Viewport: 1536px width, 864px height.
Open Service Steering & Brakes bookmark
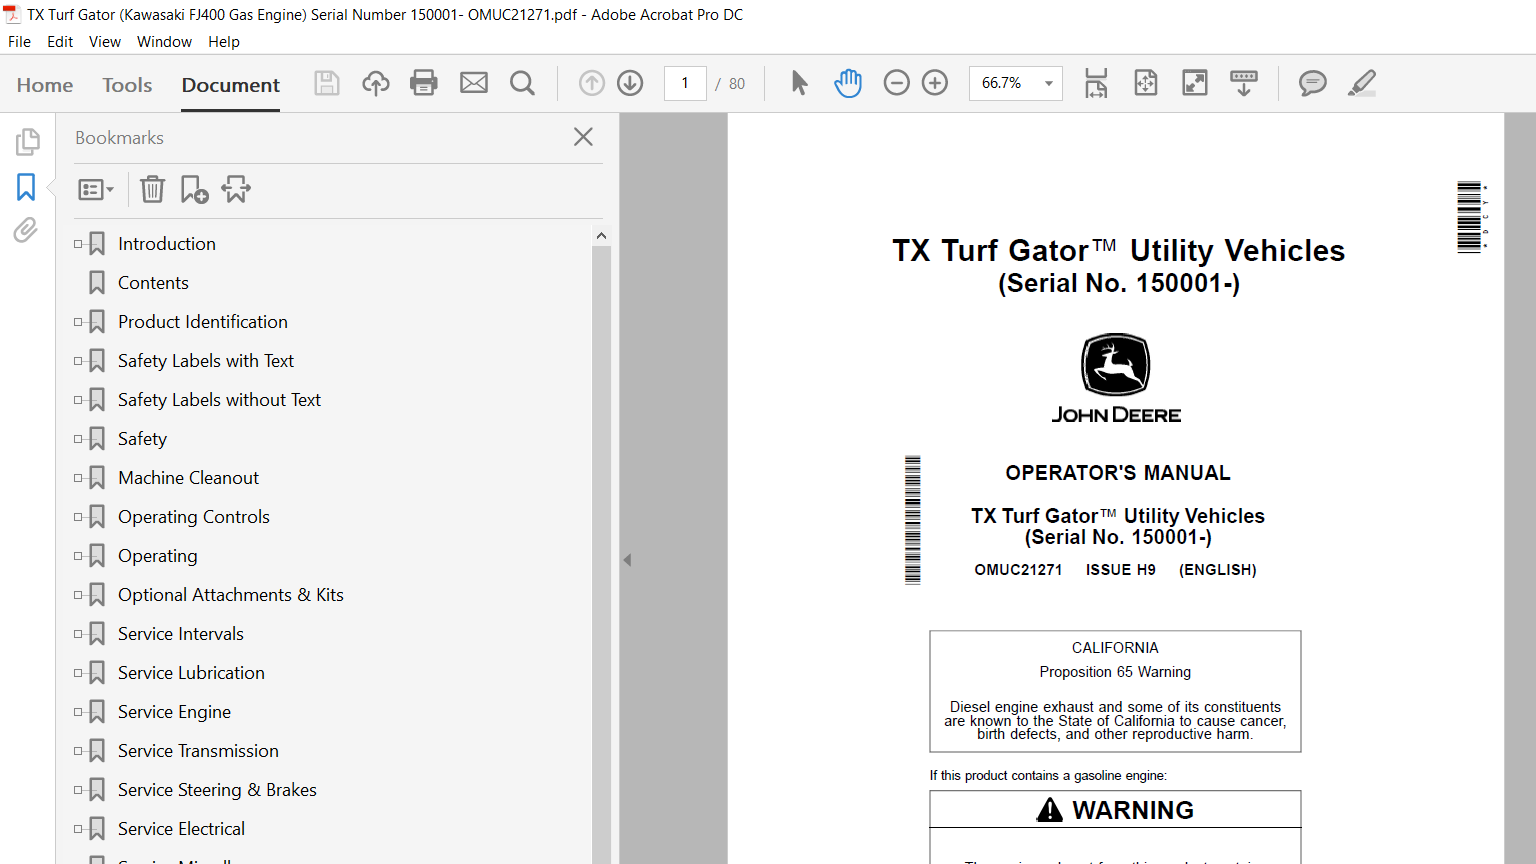pyautogui.click(x=217, y=790)
